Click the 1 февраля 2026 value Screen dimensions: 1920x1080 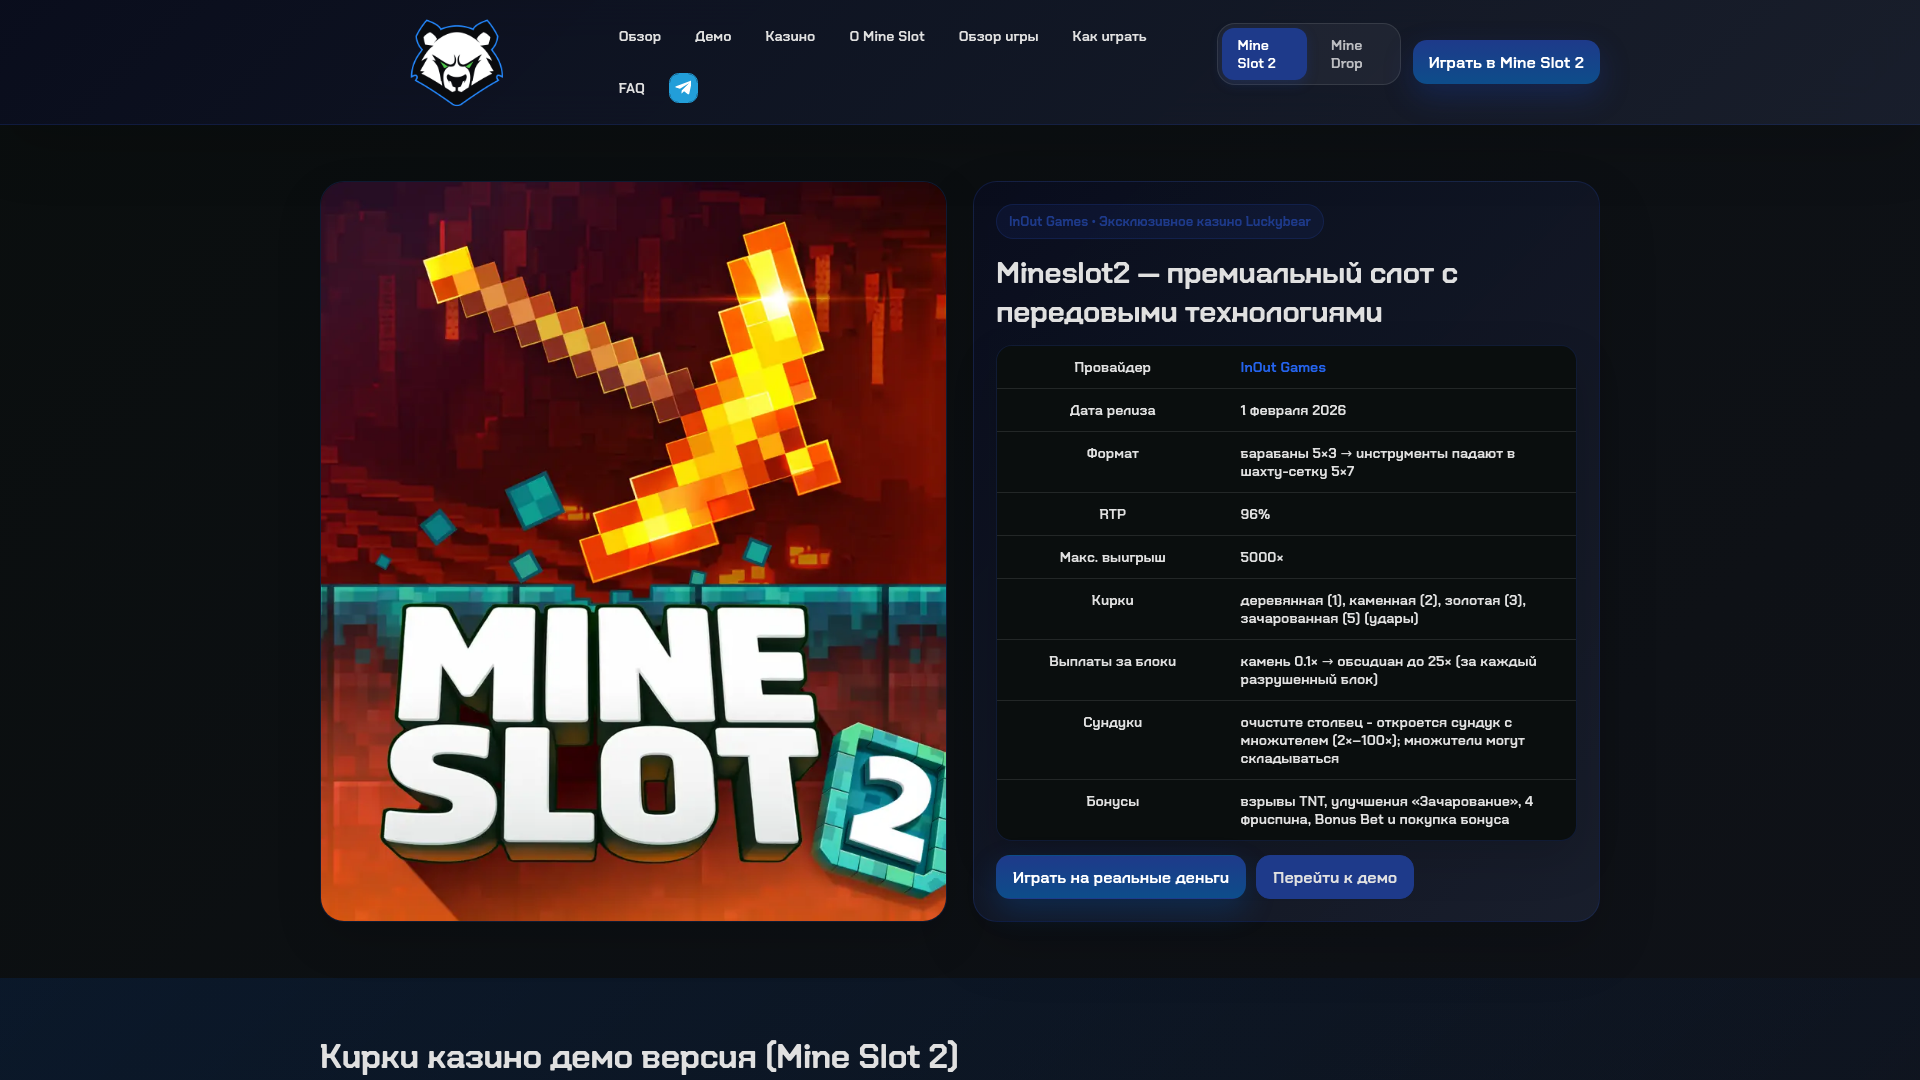pyautogui.click(x=1293, y=410)
